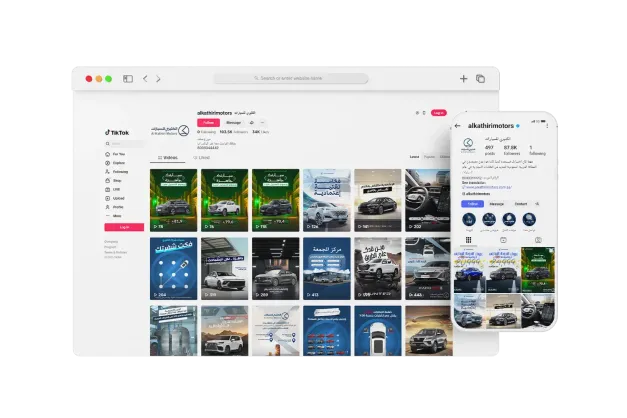Click the Log in pill at TikTok top right
Image resolution: width=627 pixels, height=418 pixels.
(439, 113)
